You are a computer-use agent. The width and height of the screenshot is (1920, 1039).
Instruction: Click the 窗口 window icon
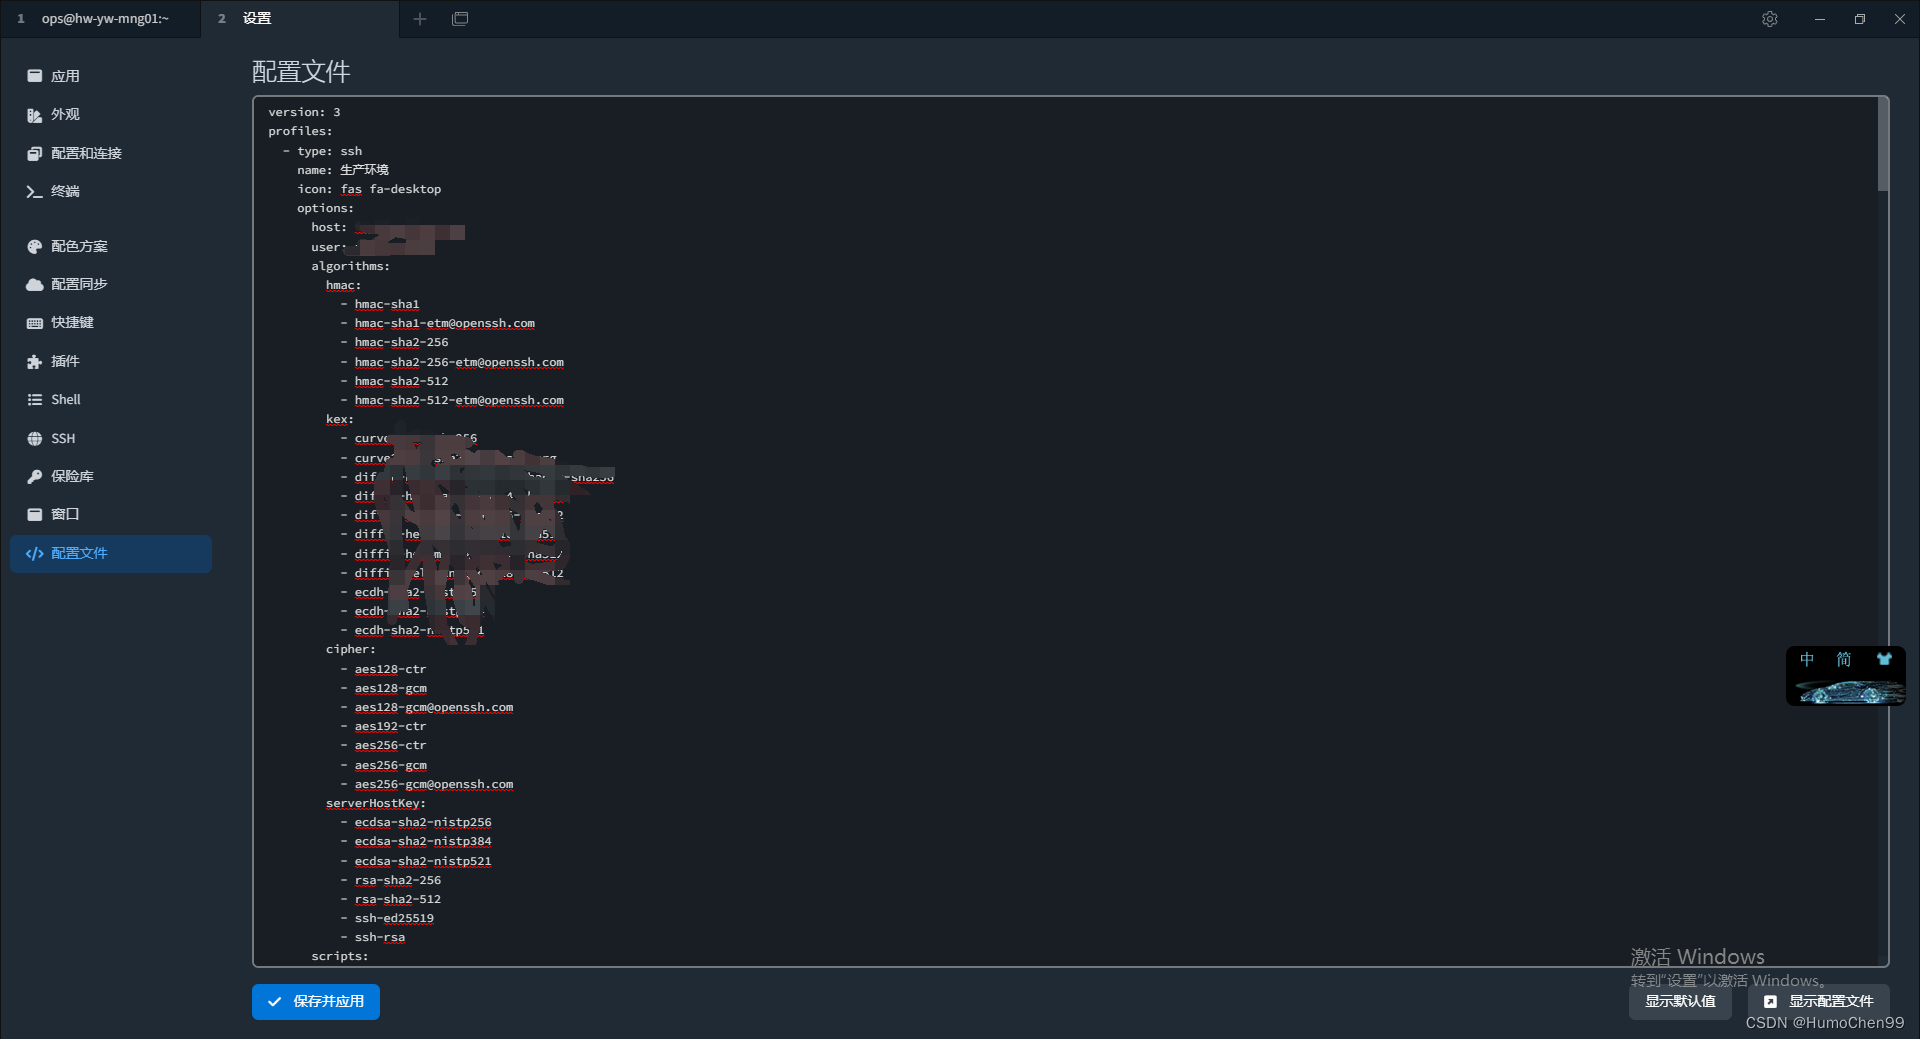pyautogui.click(x=34, y=514)
